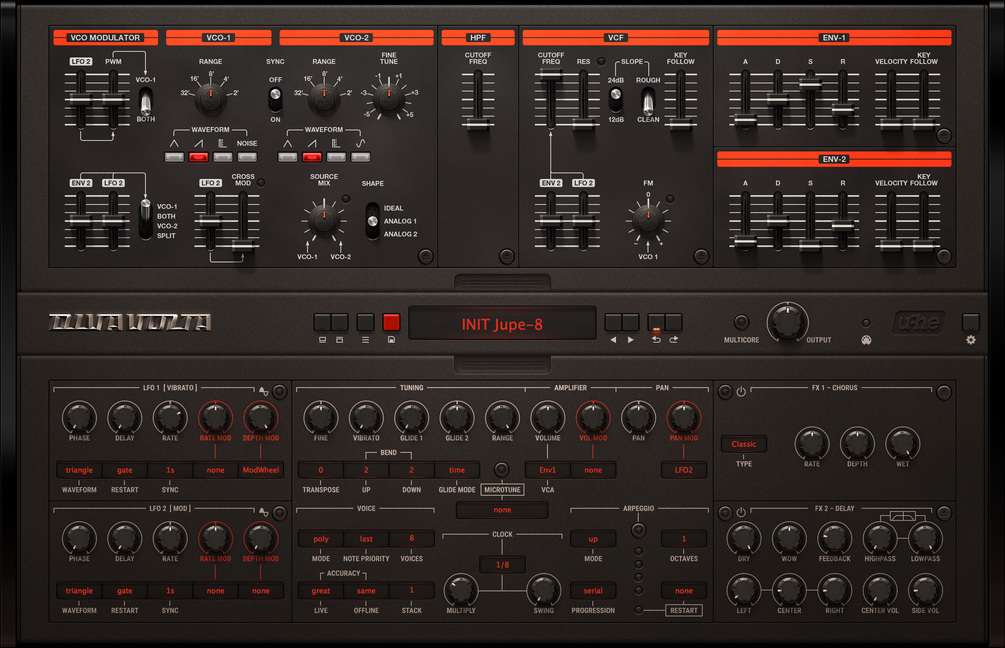The height and width of the screenshot is (648, 1005).
Task: Open LFO 1 depth mod source ModWheel
Action: [261, 470]
